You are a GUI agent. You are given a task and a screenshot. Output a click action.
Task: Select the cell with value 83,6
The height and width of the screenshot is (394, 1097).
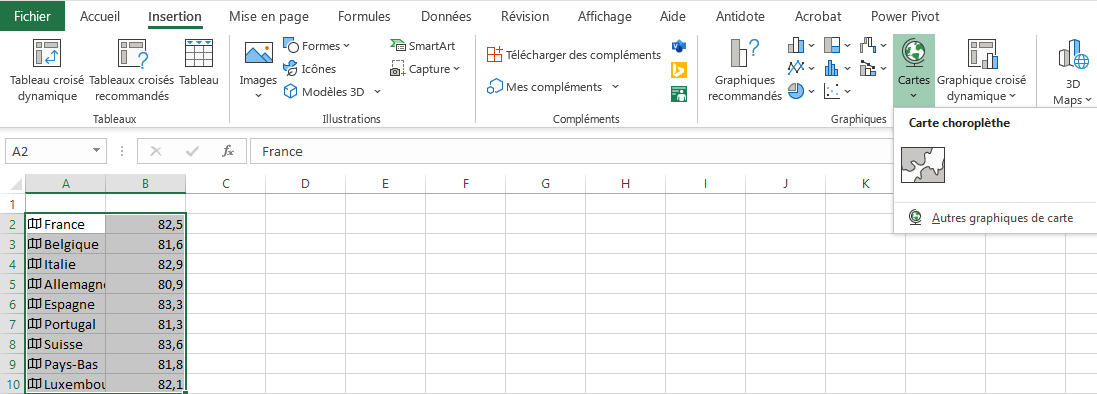tap(146, 344)
